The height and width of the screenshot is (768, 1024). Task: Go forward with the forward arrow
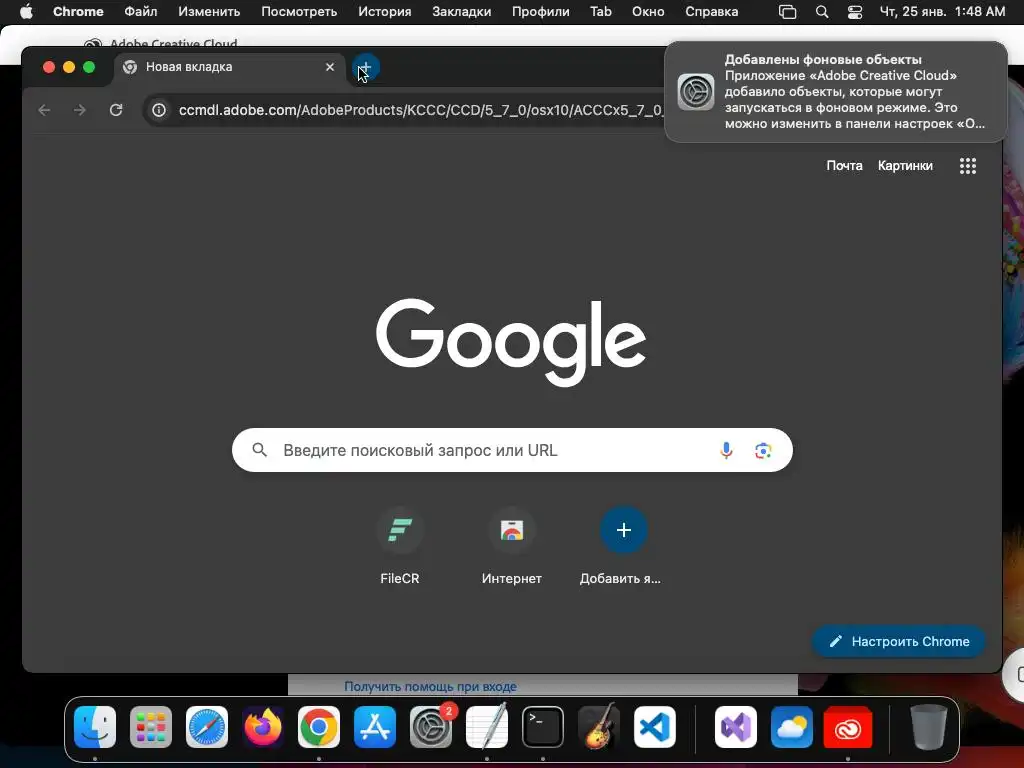coord(80,110)
